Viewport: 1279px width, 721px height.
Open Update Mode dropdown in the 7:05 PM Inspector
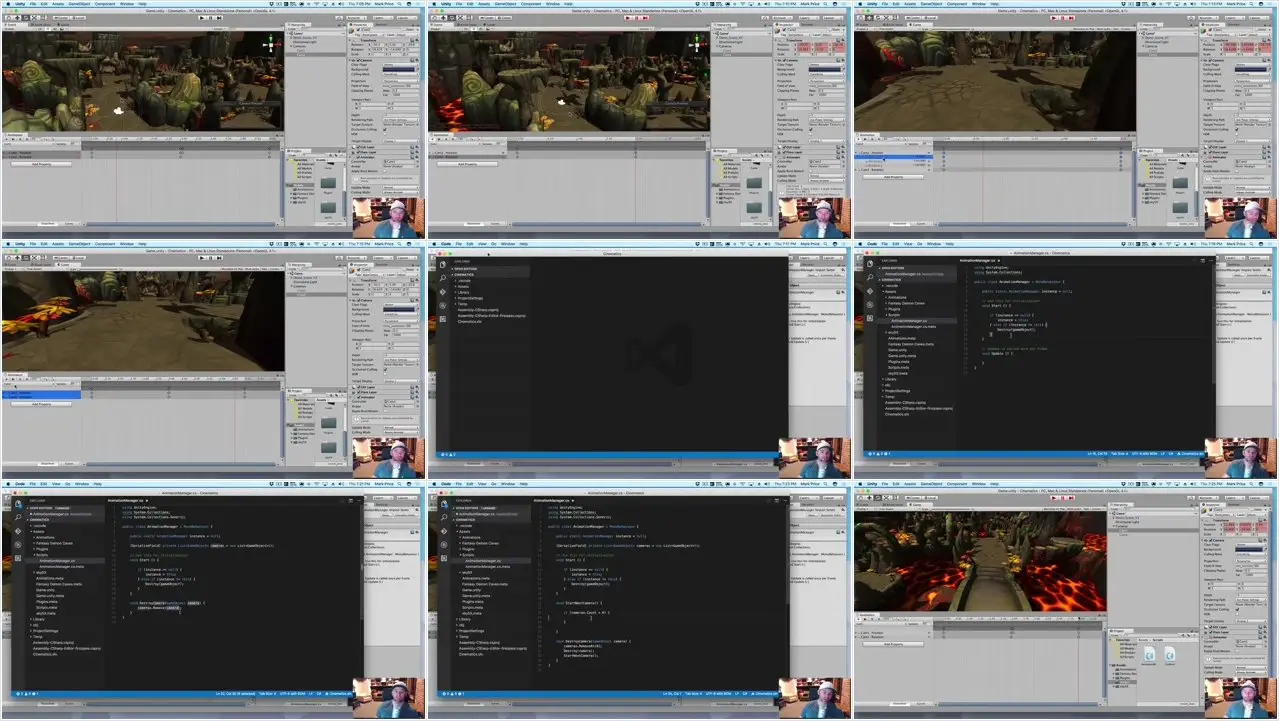(x=401, y=188)
